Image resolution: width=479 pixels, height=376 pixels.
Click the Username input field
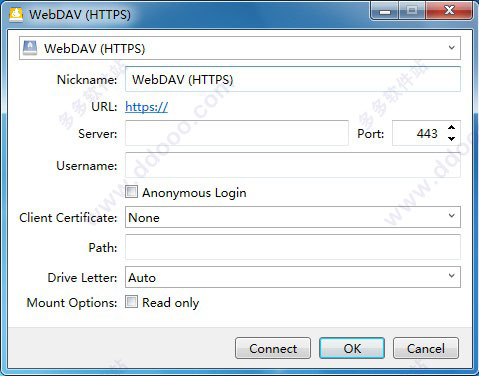point(293,165)
